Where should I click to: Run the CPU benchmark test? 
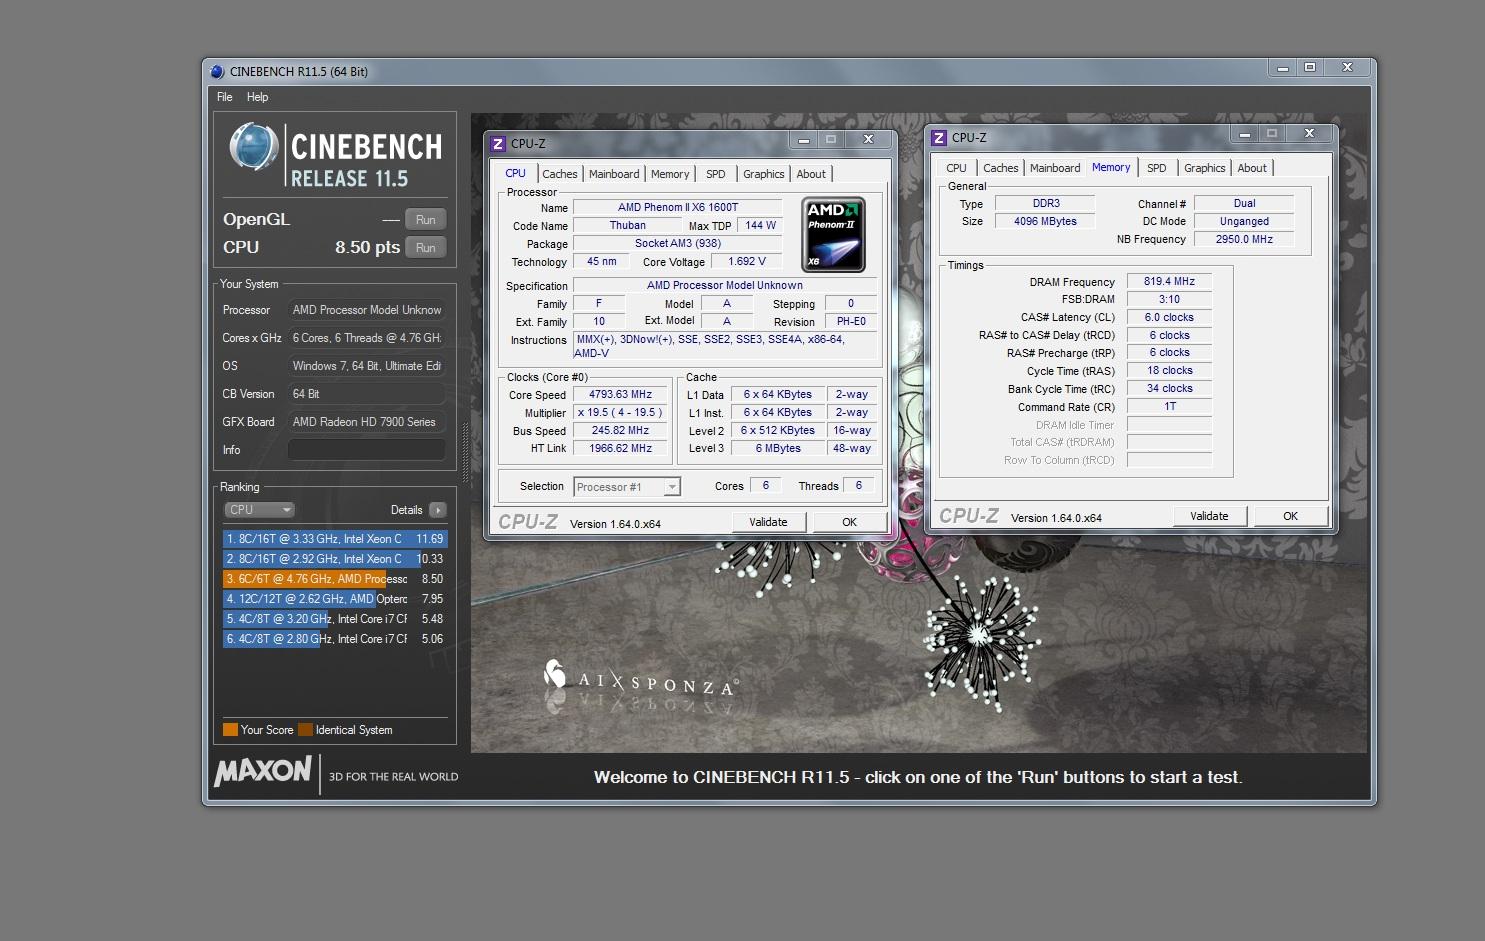(426, 248)
